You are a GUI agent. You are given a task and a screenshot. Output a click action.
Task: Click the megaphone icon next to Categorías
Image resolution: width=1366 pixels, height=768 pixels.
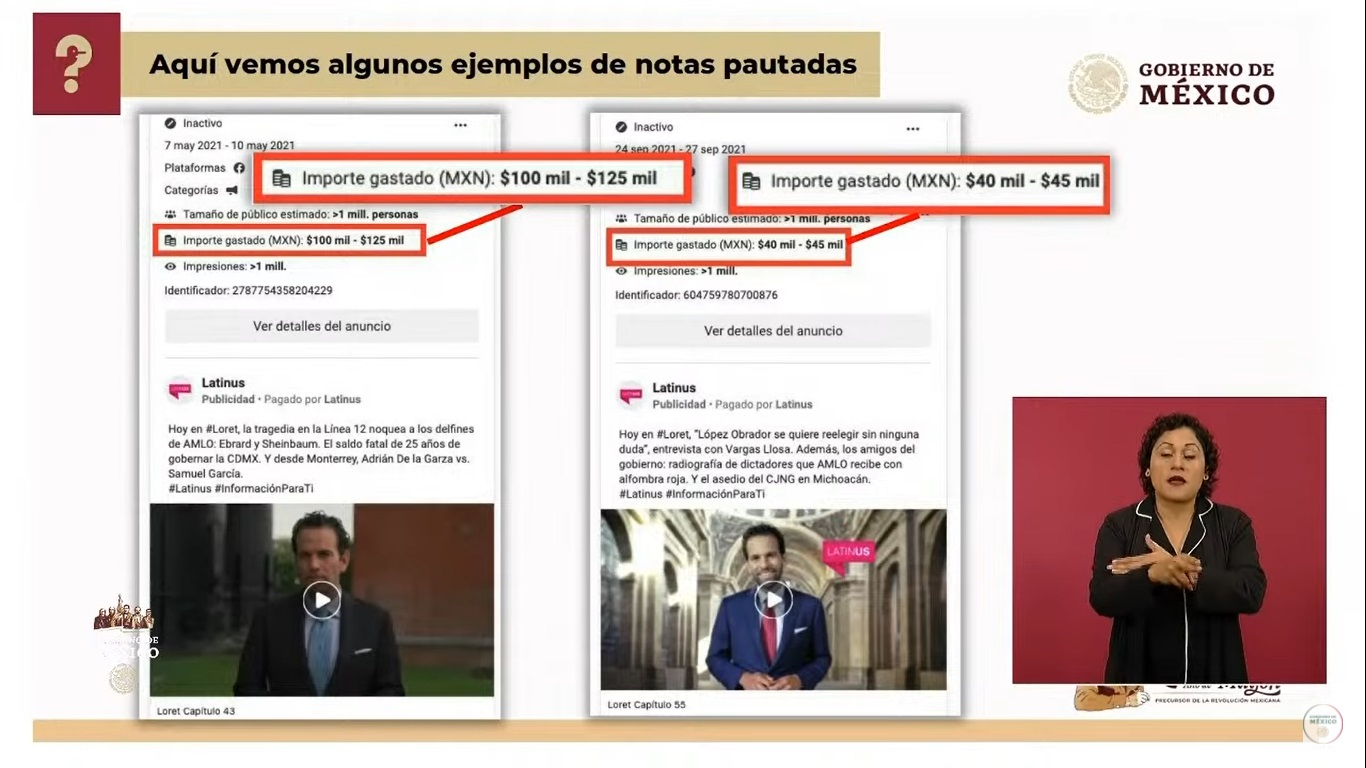[232, 190]
